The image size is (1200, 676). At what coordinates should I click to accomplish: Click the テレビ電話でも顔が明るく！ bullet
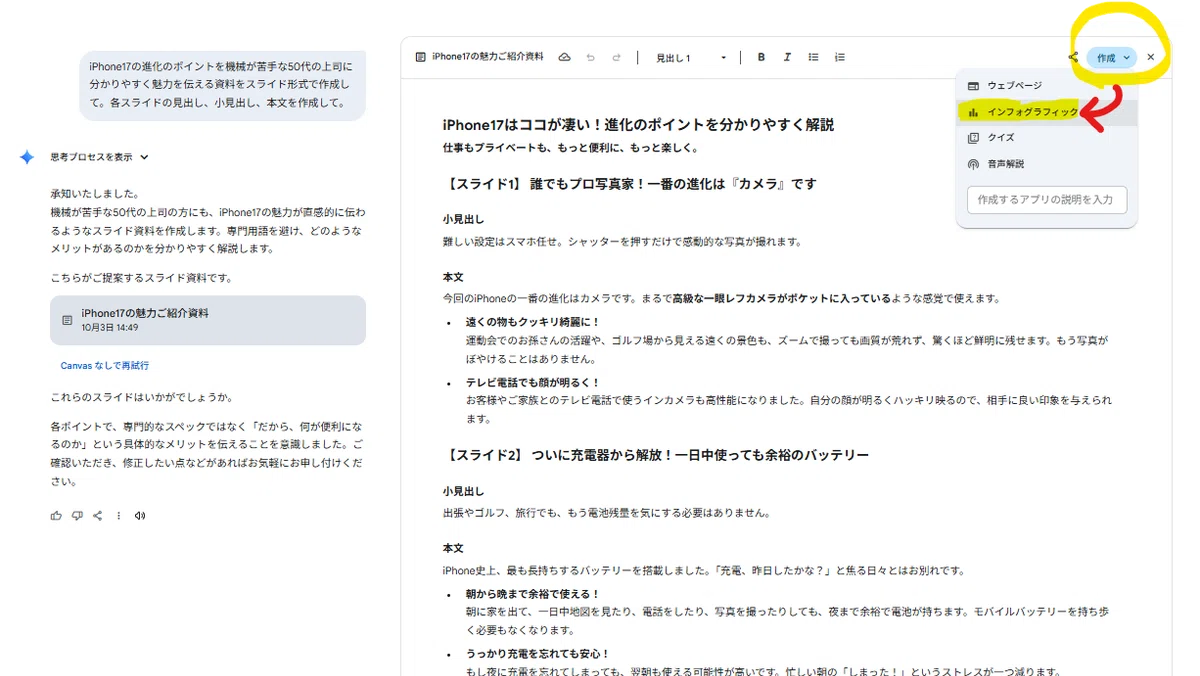pyautogui.click(x=533, y=382)
